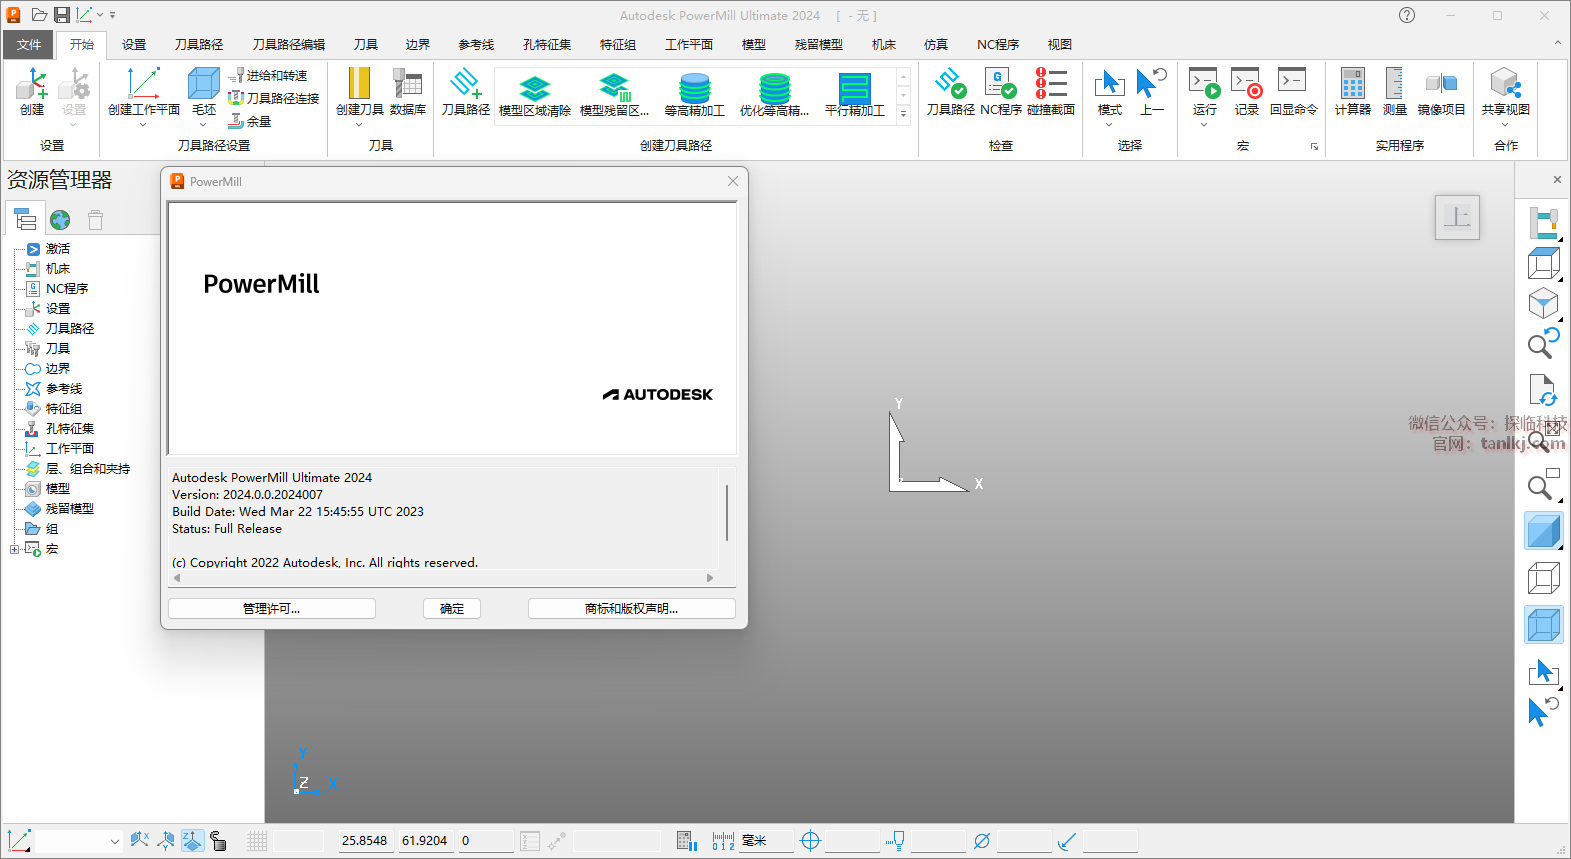Screen dimensions: 1571x859
Task: Expand the 宏 tree node
Action: click(x=14, y=549)
